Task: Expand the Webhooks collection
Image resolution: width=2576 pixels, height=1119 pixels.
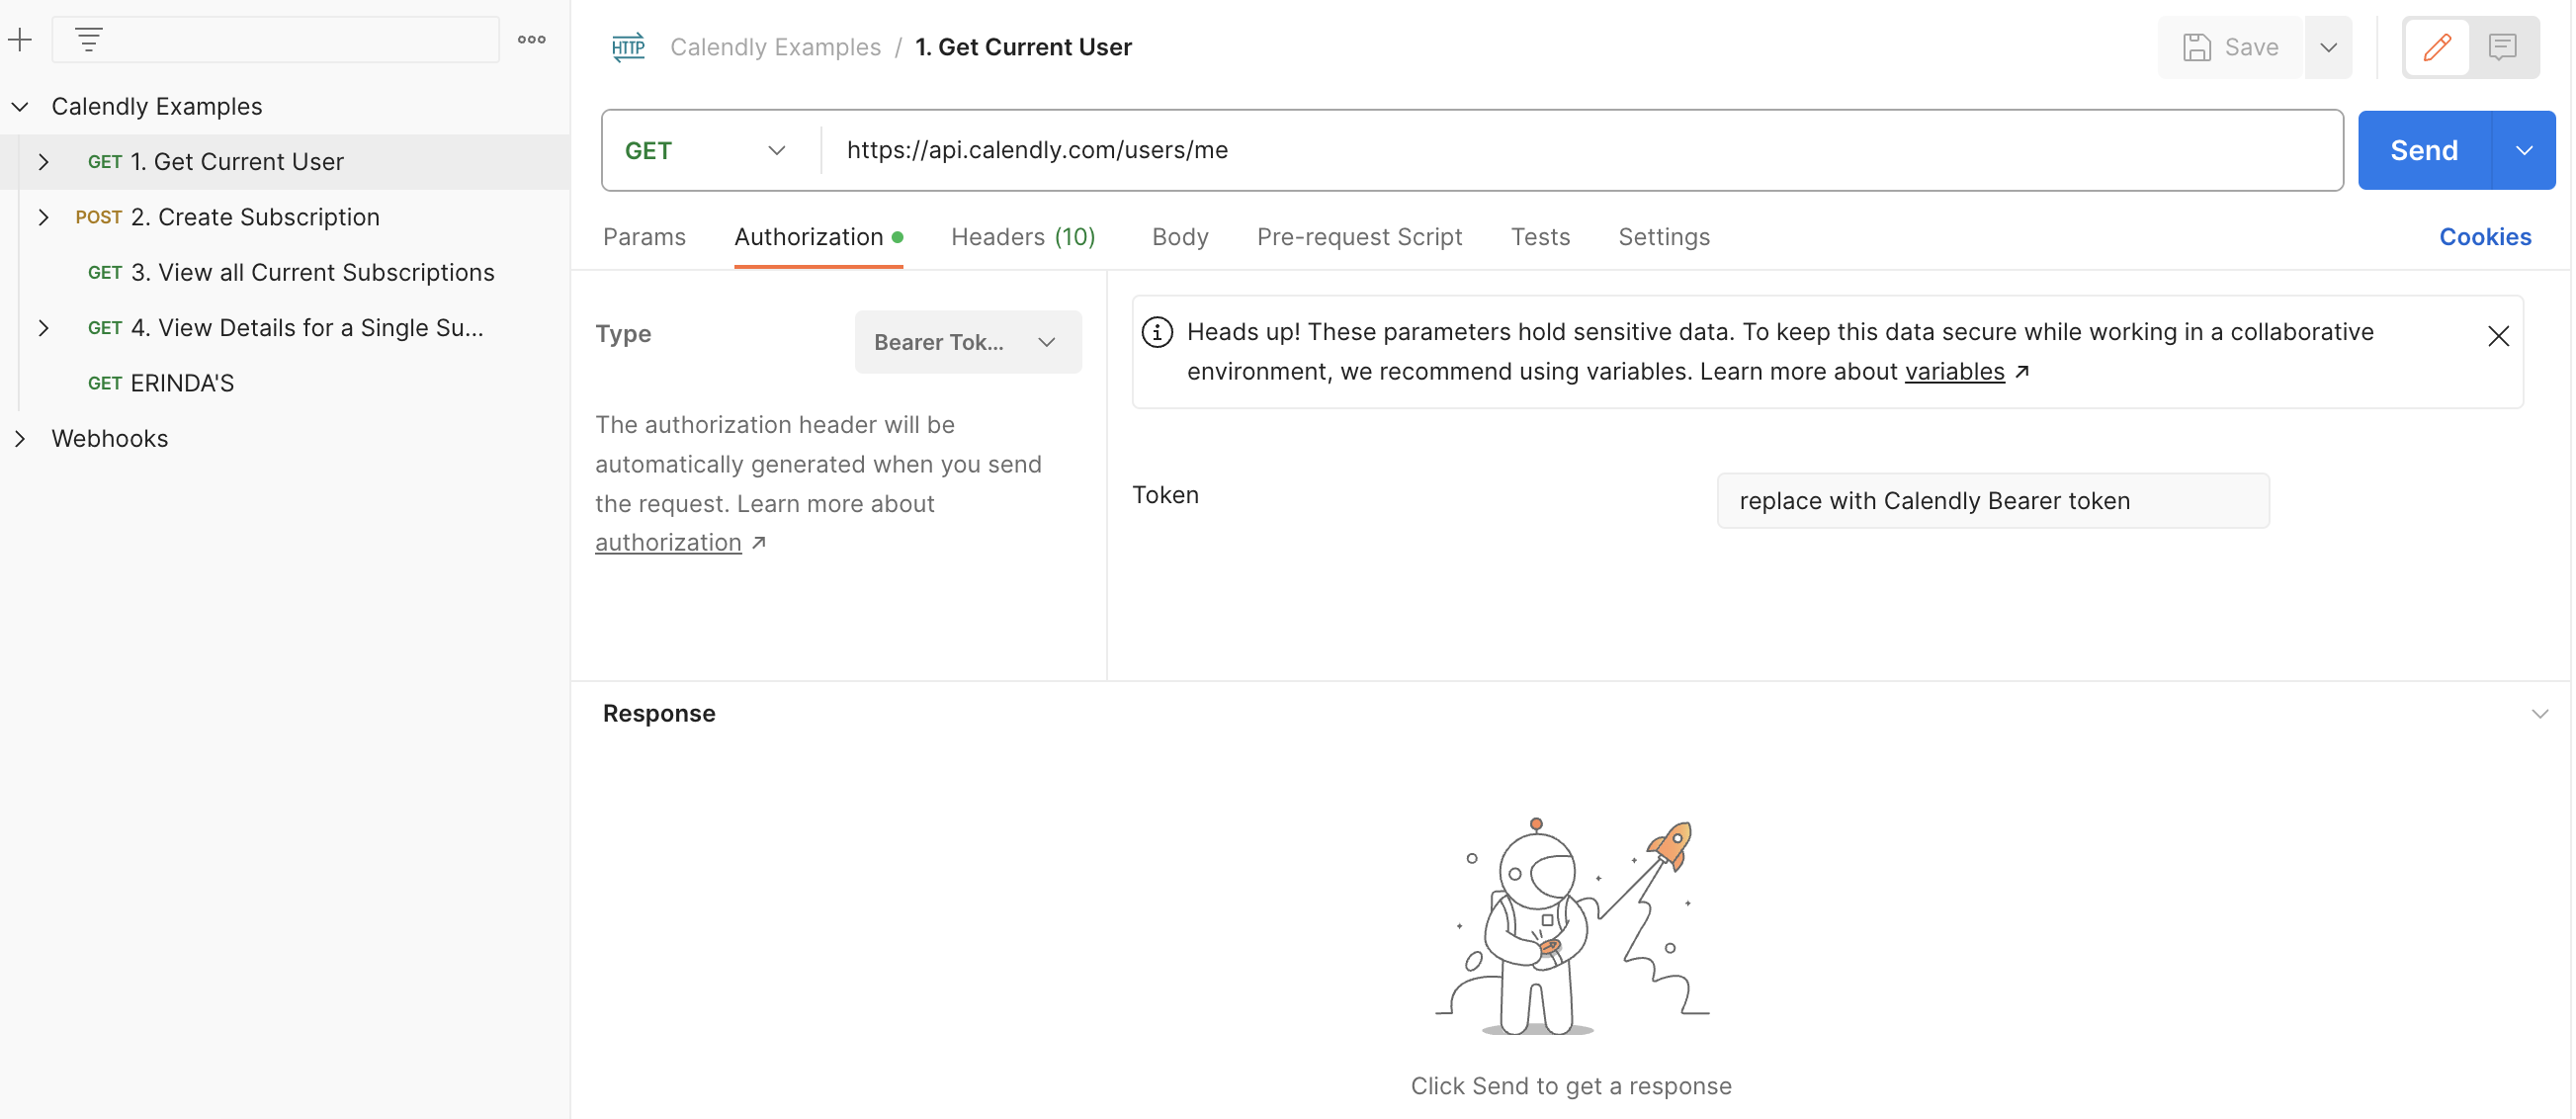Action: [x=20, y=438]
